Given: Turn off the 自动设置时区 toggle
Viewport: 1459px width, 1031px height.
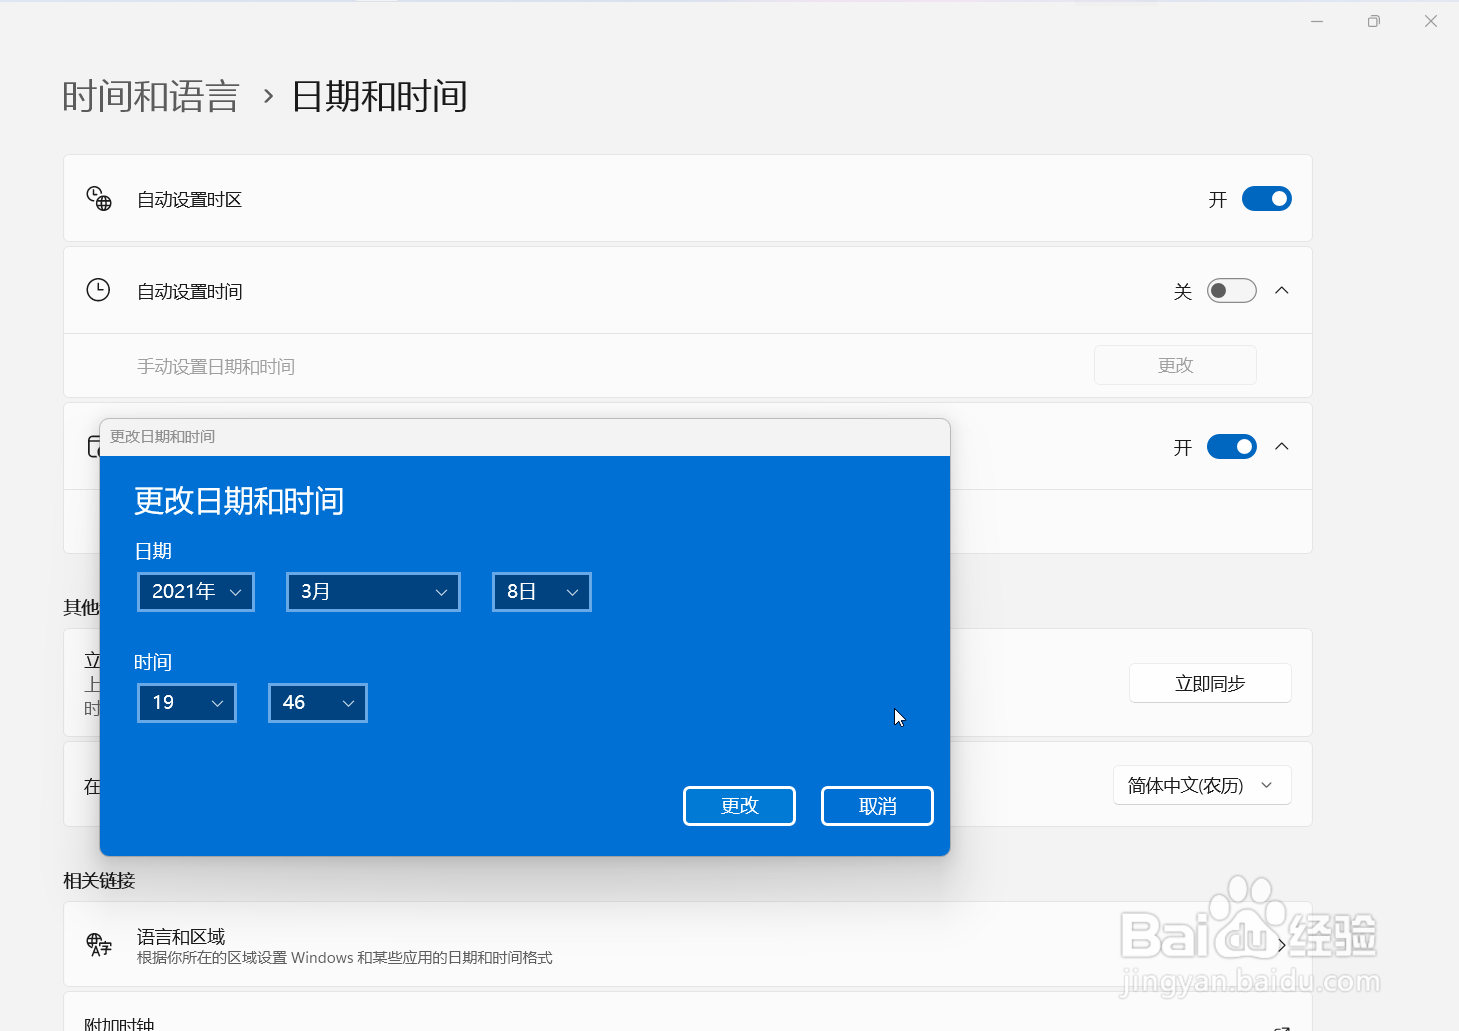Looking at the screenshot, I should 1266,198.
